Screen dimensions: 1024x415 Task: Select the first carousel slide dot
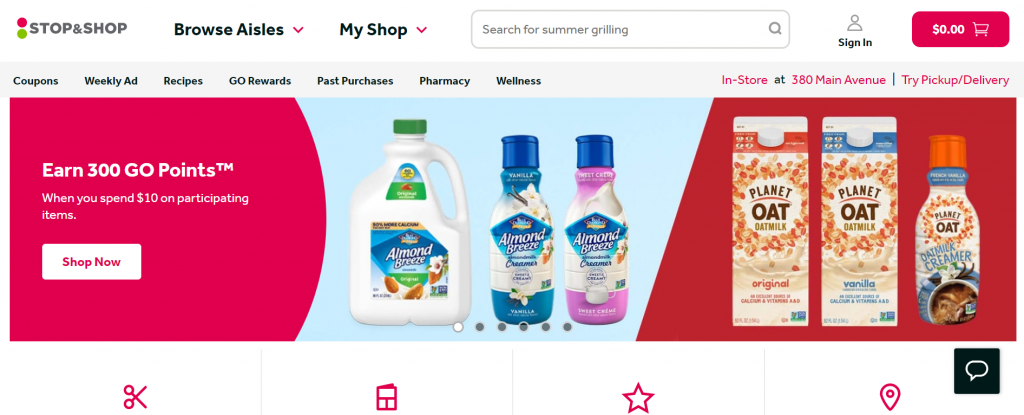(458, 327)
